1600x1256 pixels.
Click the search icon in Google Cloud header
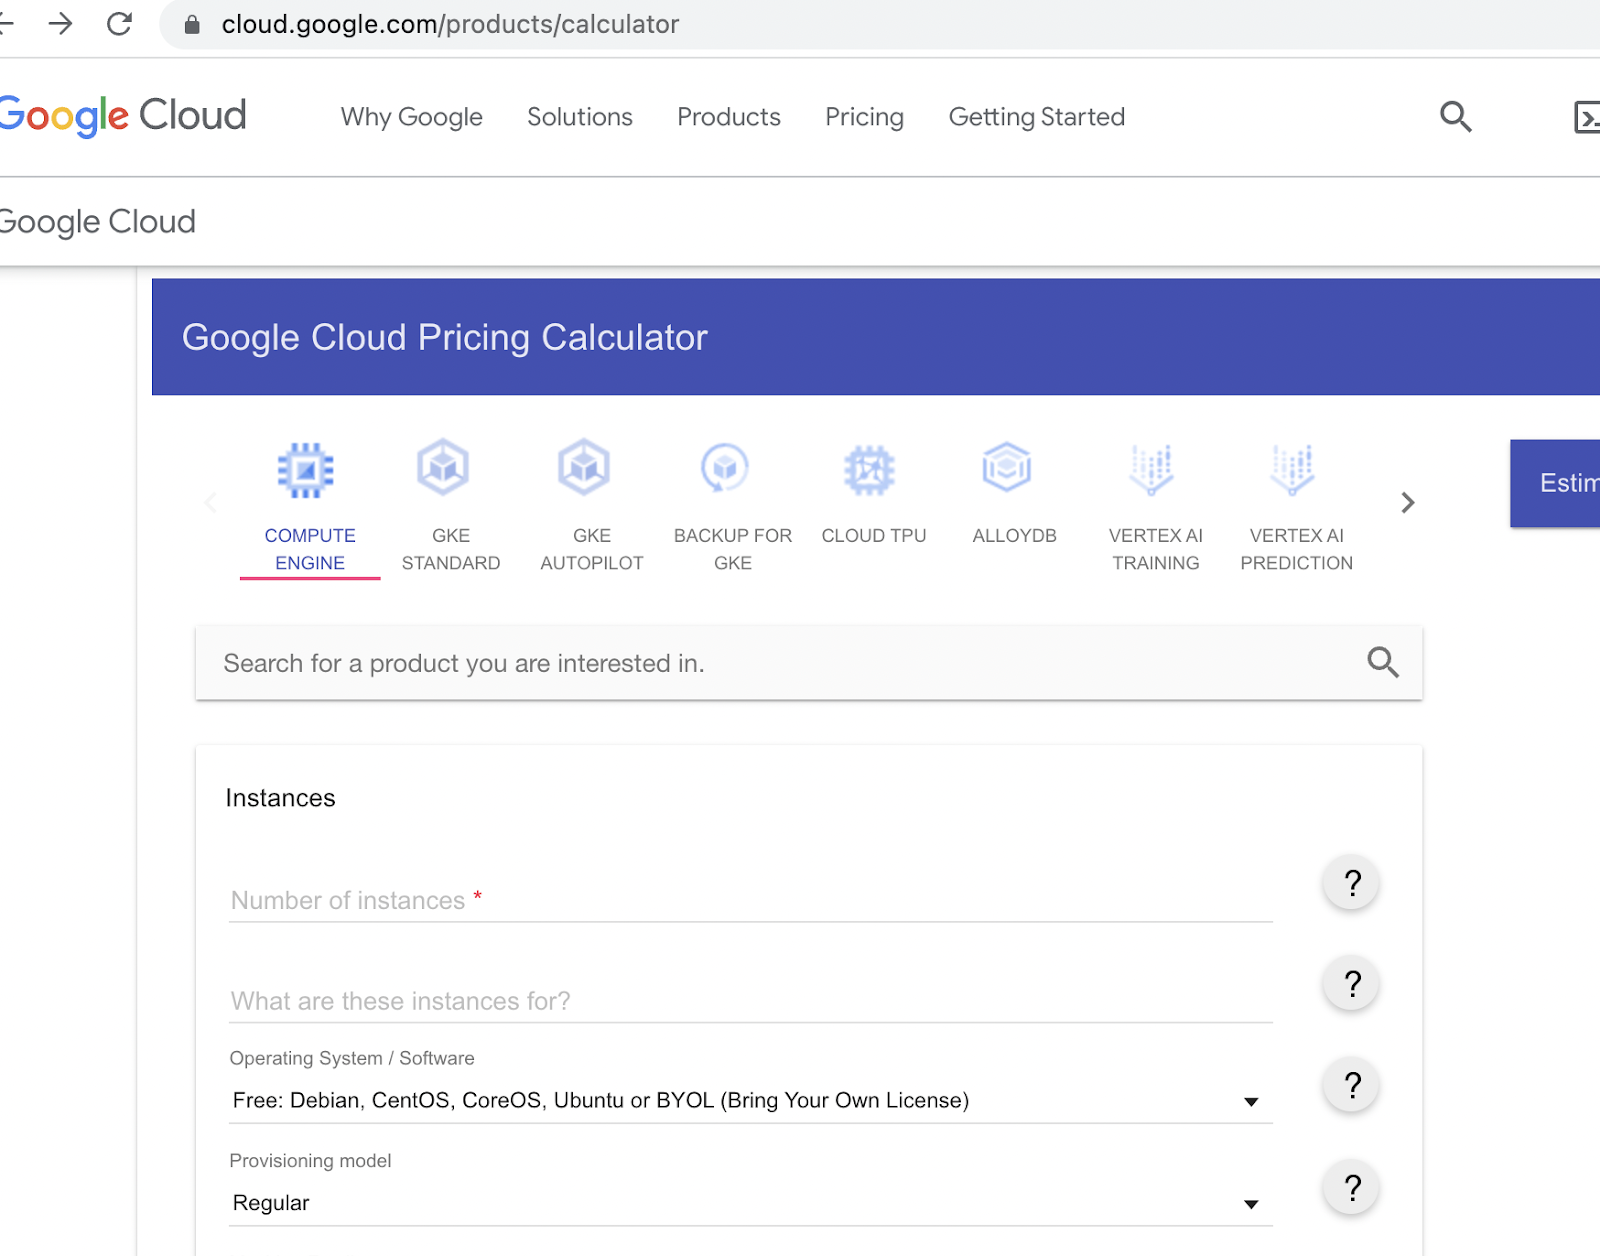pyautogui.click(x=1456, y=117)
